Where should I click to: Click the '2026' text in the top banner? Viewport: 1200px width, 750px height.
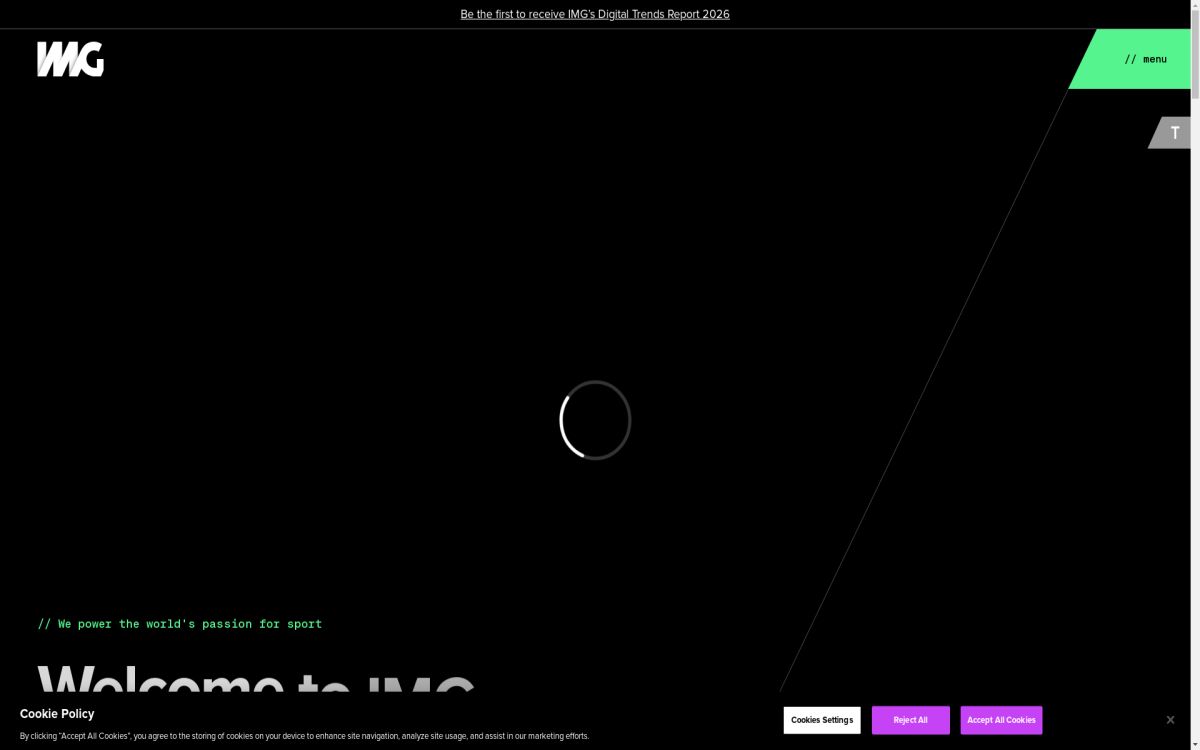point(715,14)
